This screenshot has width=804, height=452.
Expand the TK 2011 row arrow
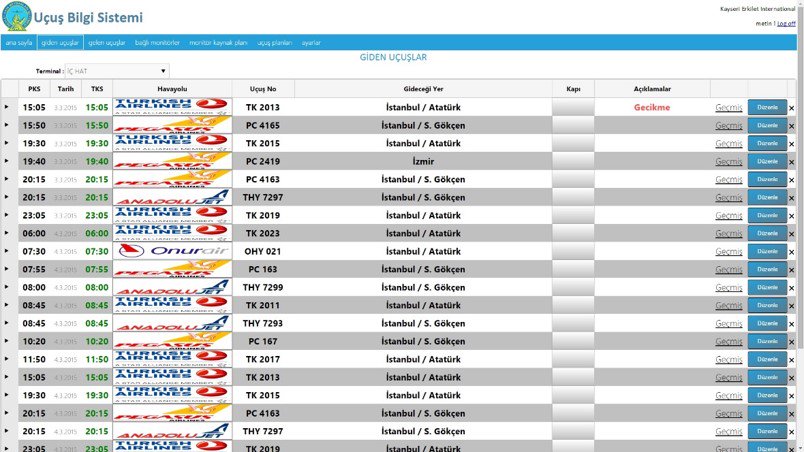click(7, 304)
